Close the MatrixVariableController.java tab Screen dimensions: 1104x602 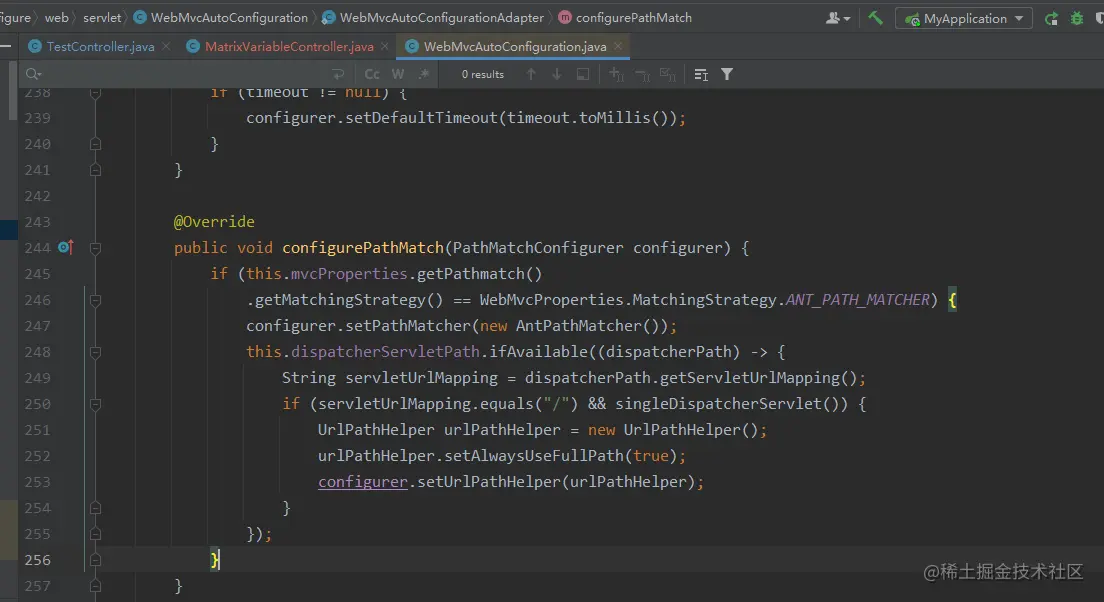pos(384,46)
